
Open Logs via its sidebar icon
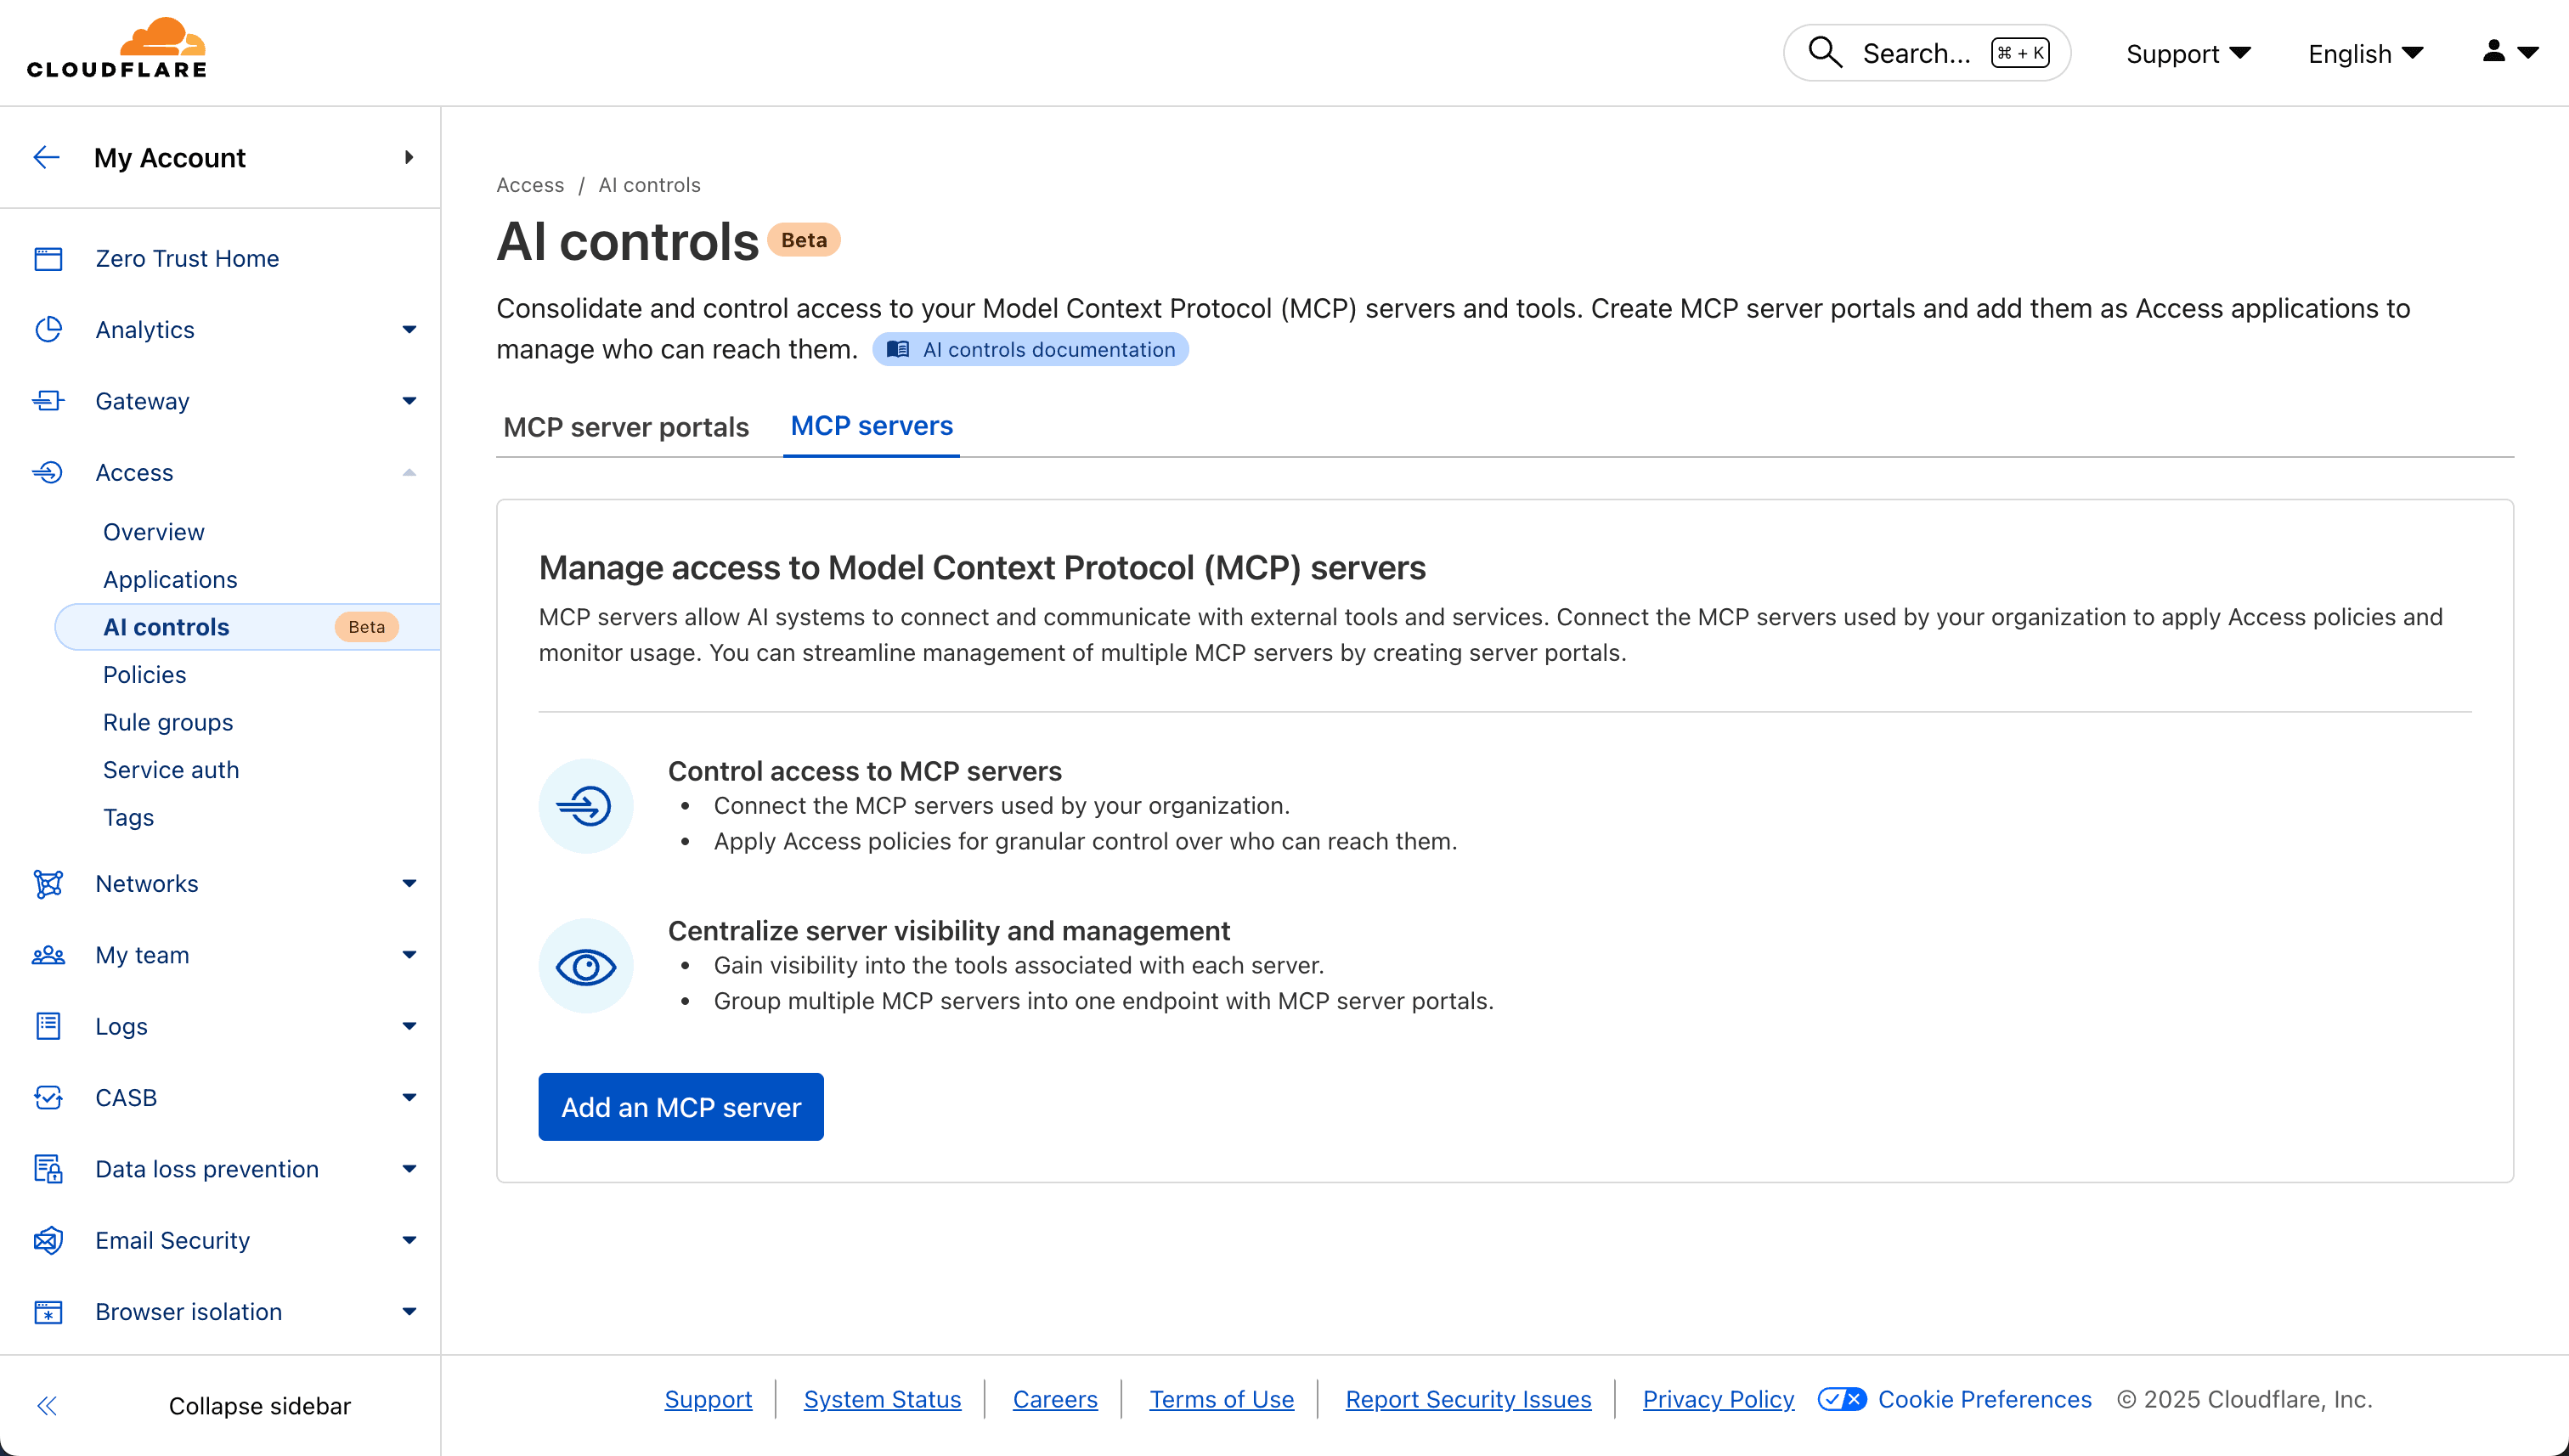click(x=48, y=1025)
